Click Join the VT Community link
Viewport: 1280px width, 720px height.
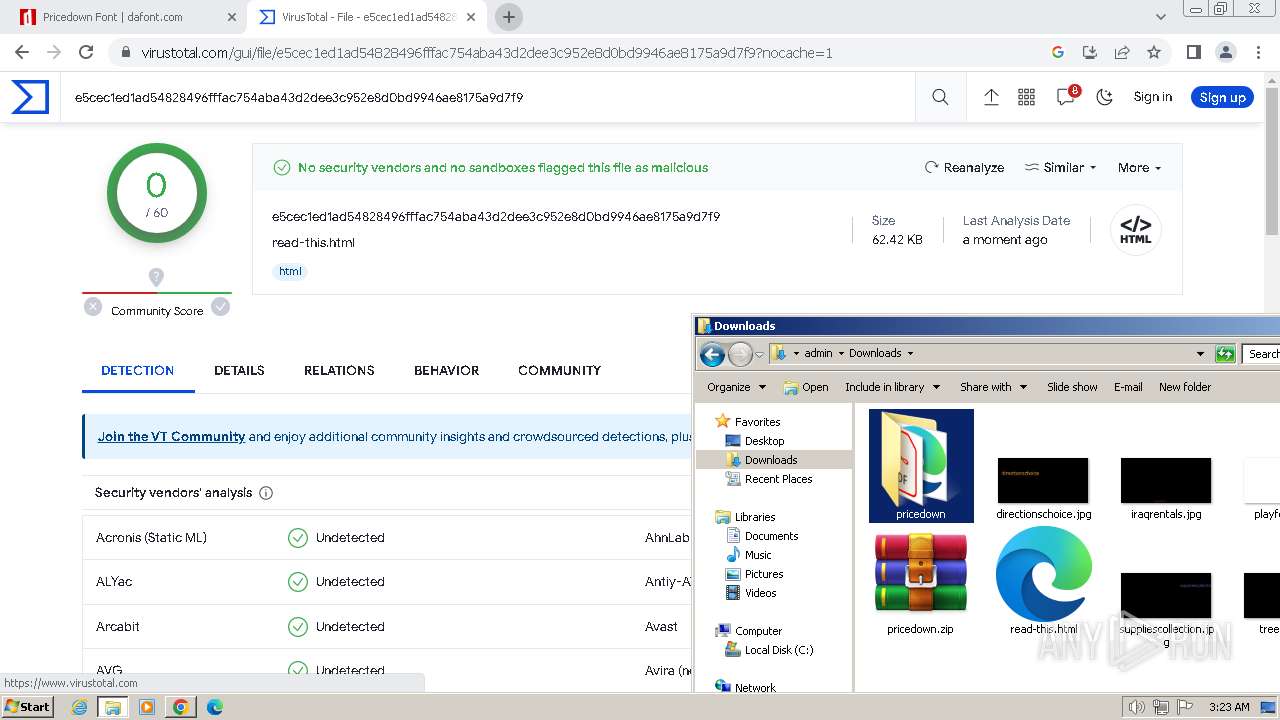pos(171,436)
